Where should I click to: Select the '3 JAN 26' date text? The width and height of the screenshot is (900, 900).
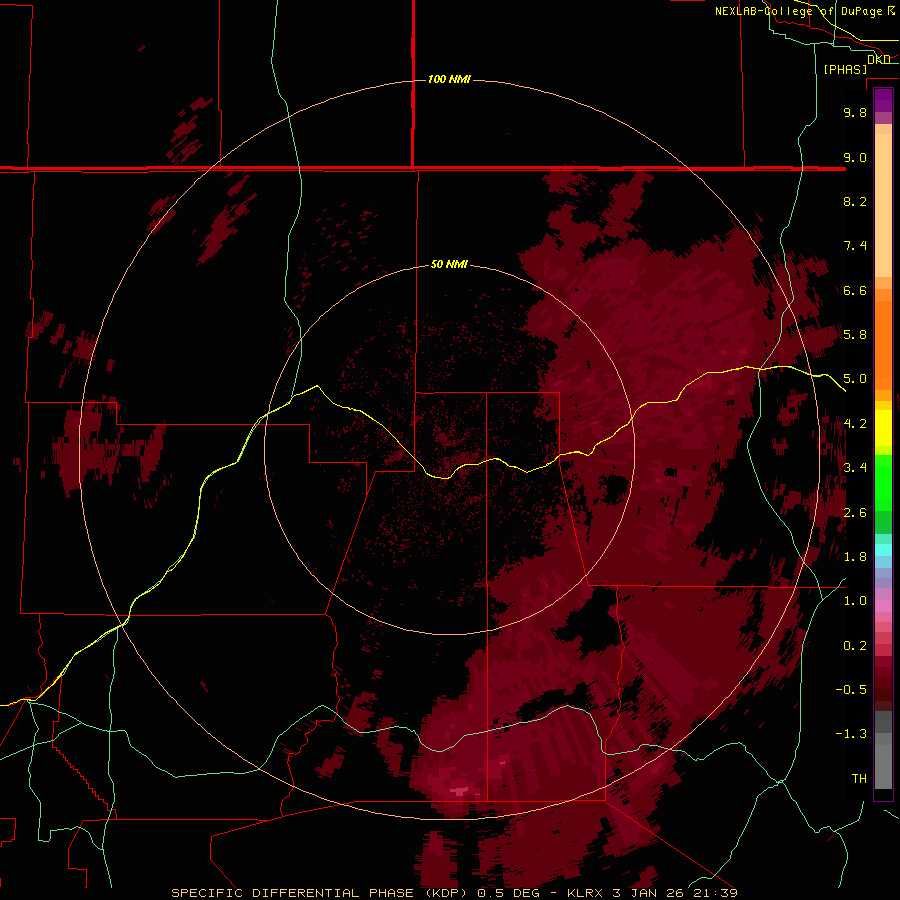pos(649,893)
